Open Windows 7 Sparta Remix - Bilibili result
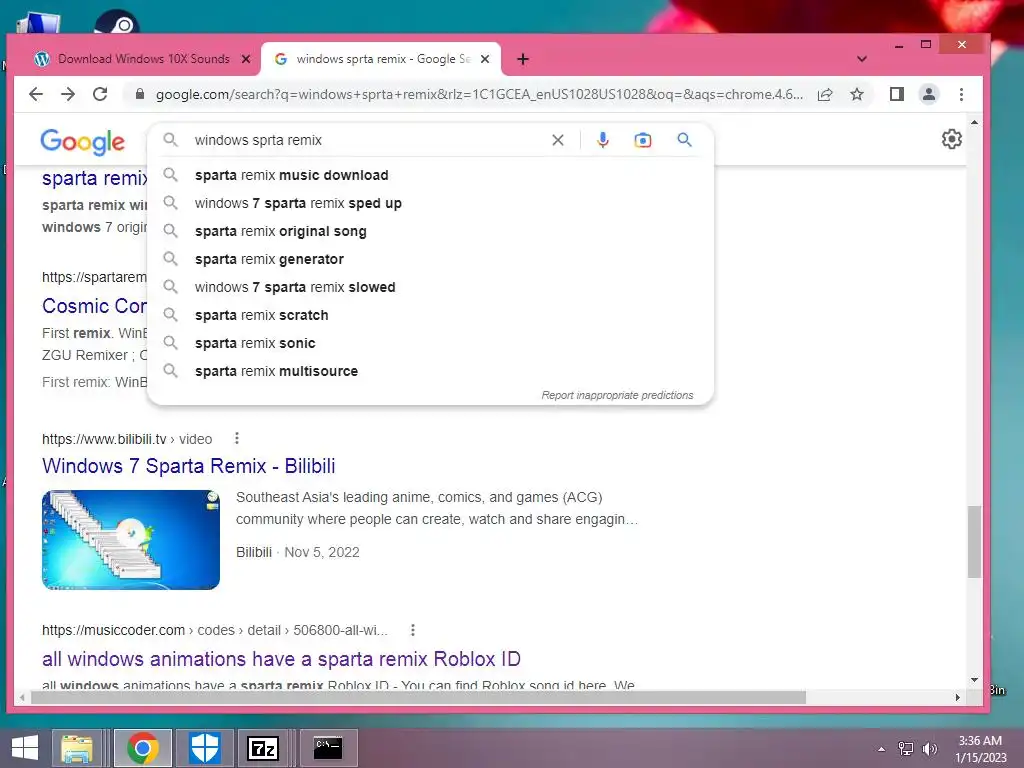This screenshot has width=1024, height=768. (189, 466)
